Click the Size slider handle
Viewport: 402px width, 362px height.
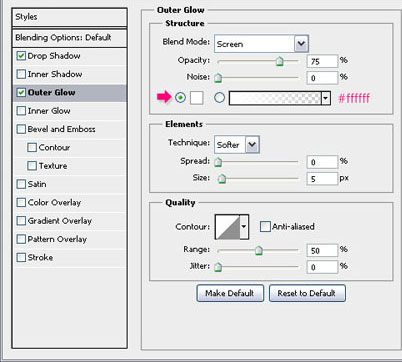(222, 179)
